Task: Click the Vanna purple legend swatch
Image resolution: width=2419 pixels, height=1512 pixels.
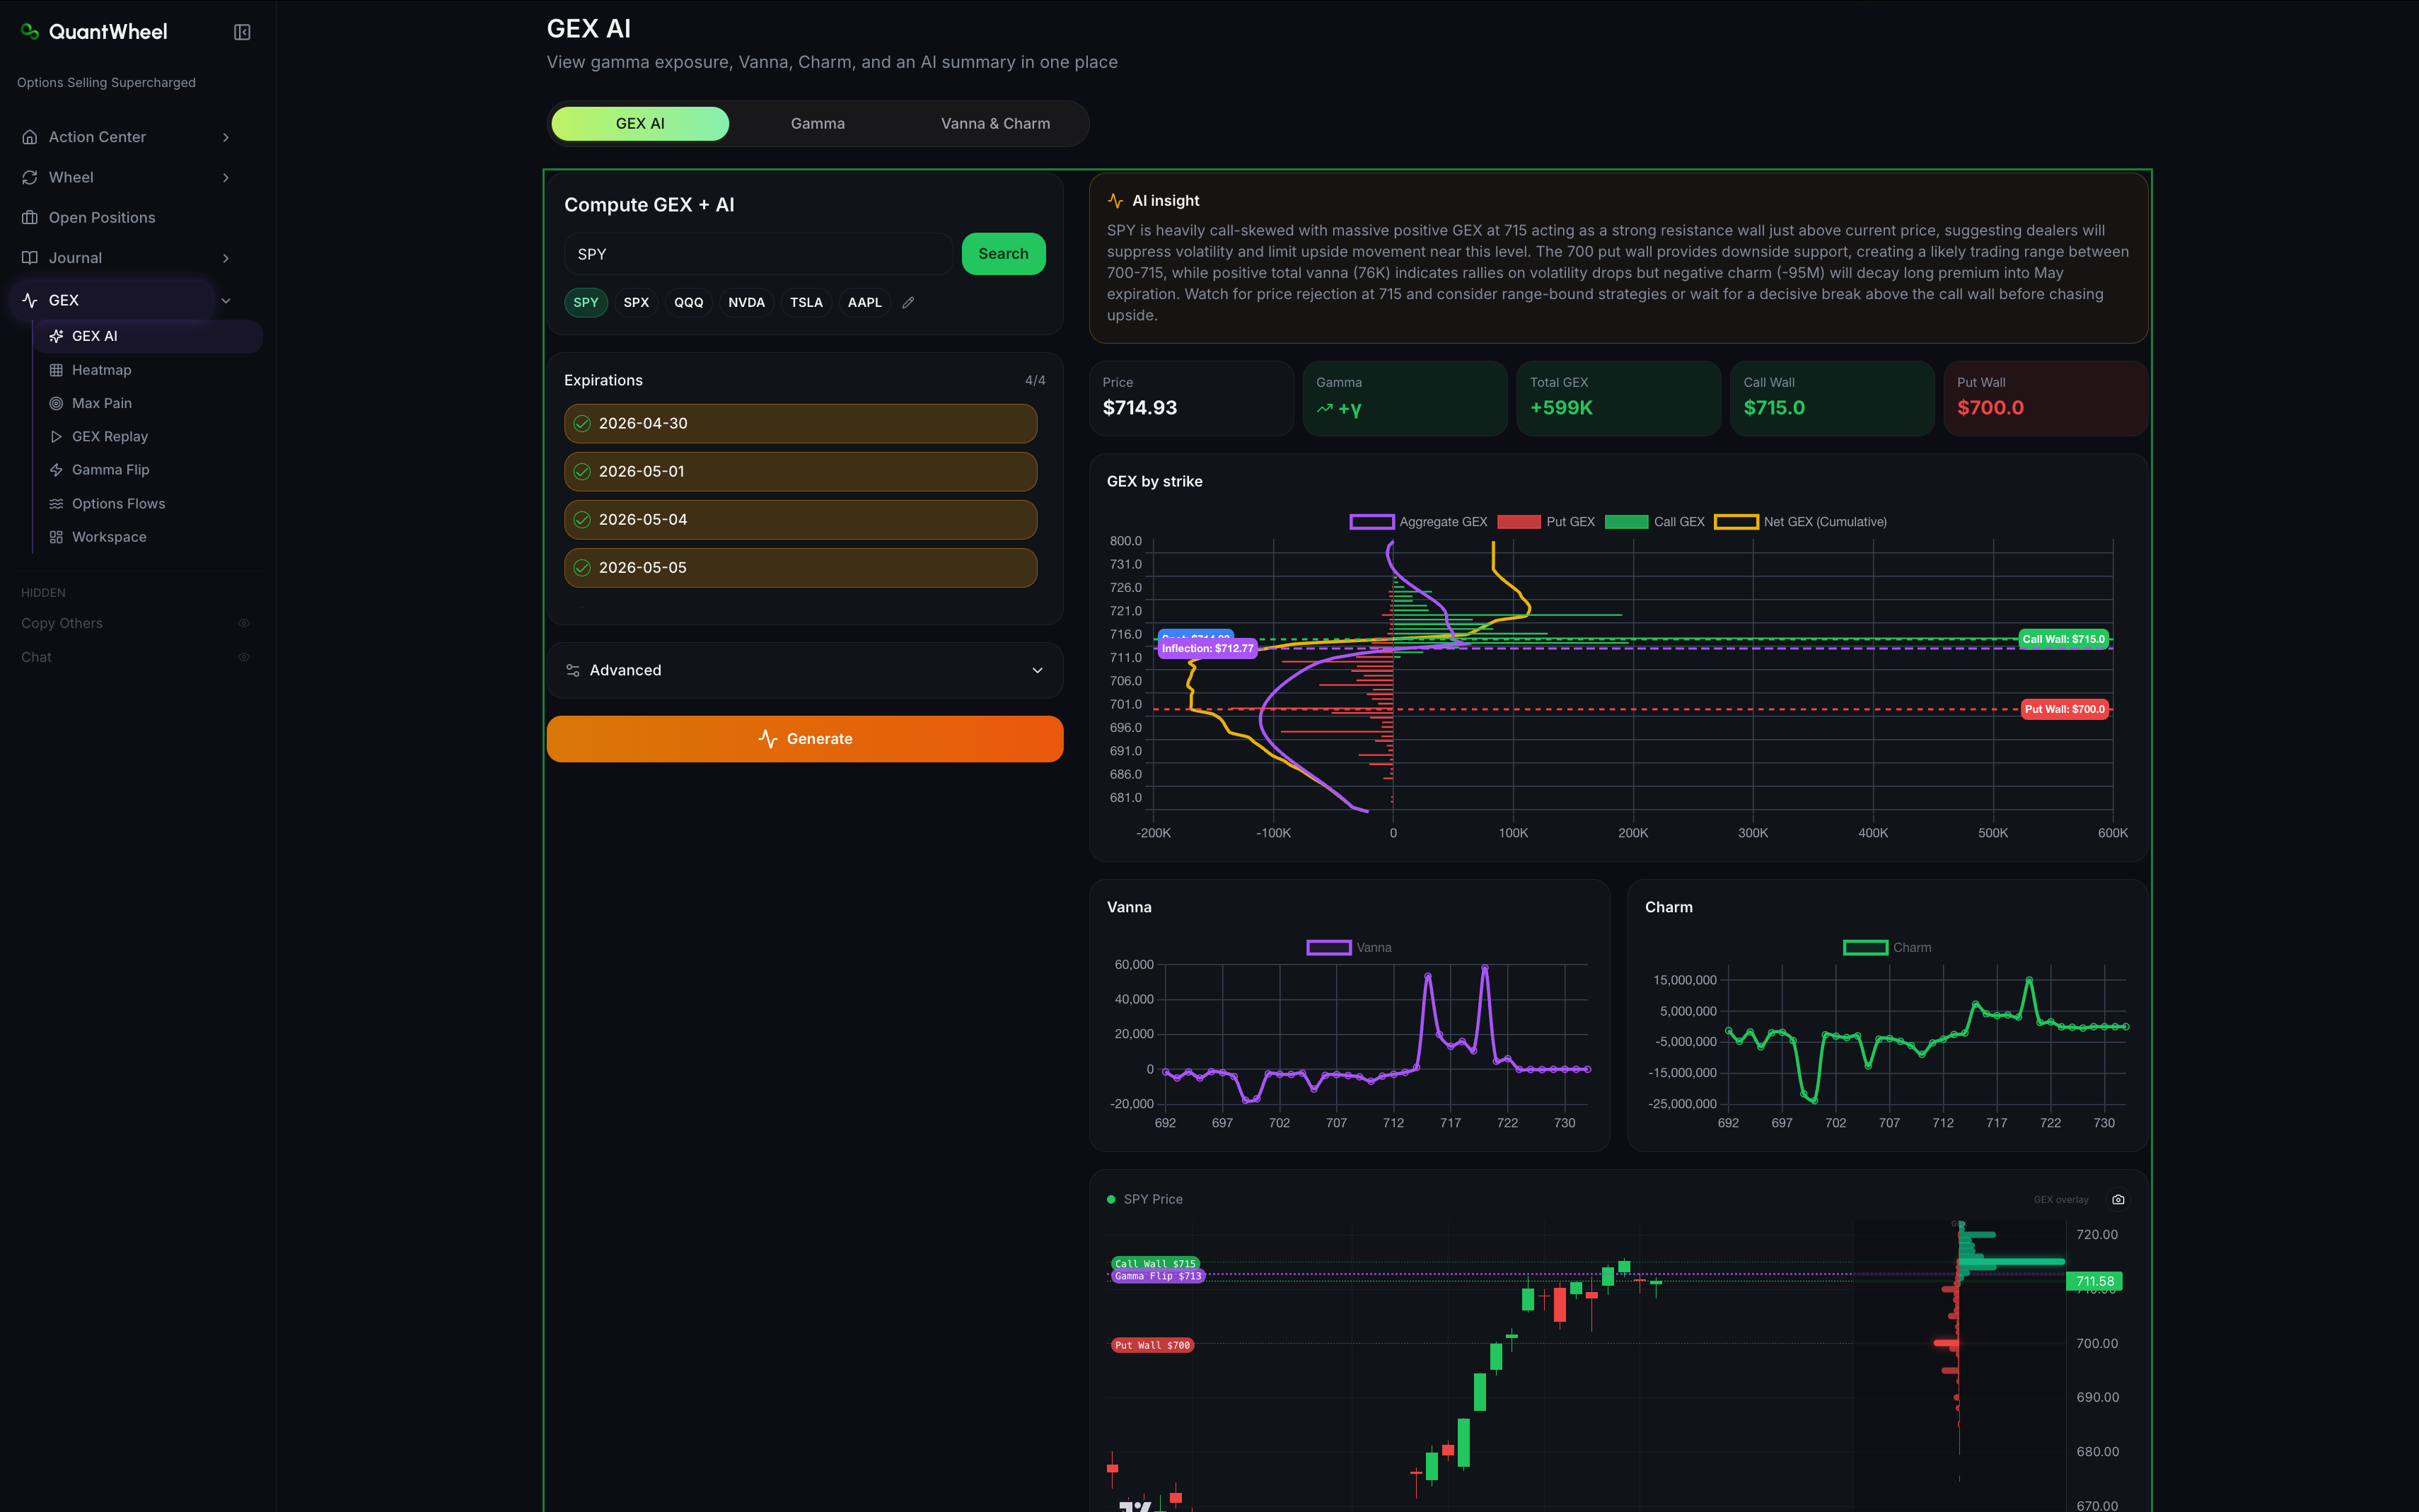Action: [1329, 948]
